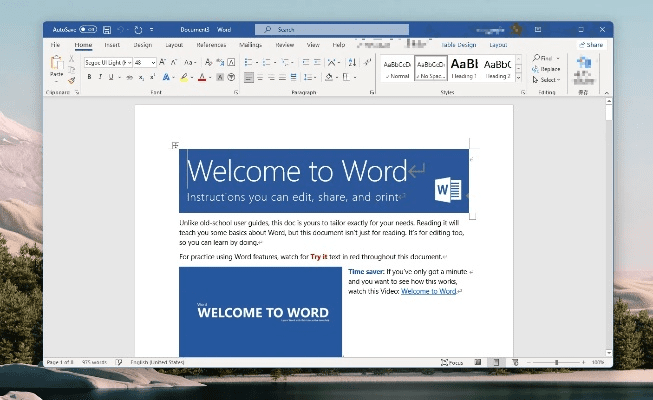The height and width of the screenshot is (400, 653).
Task: Click the bullet list button
Action: [x=250, y=62]
